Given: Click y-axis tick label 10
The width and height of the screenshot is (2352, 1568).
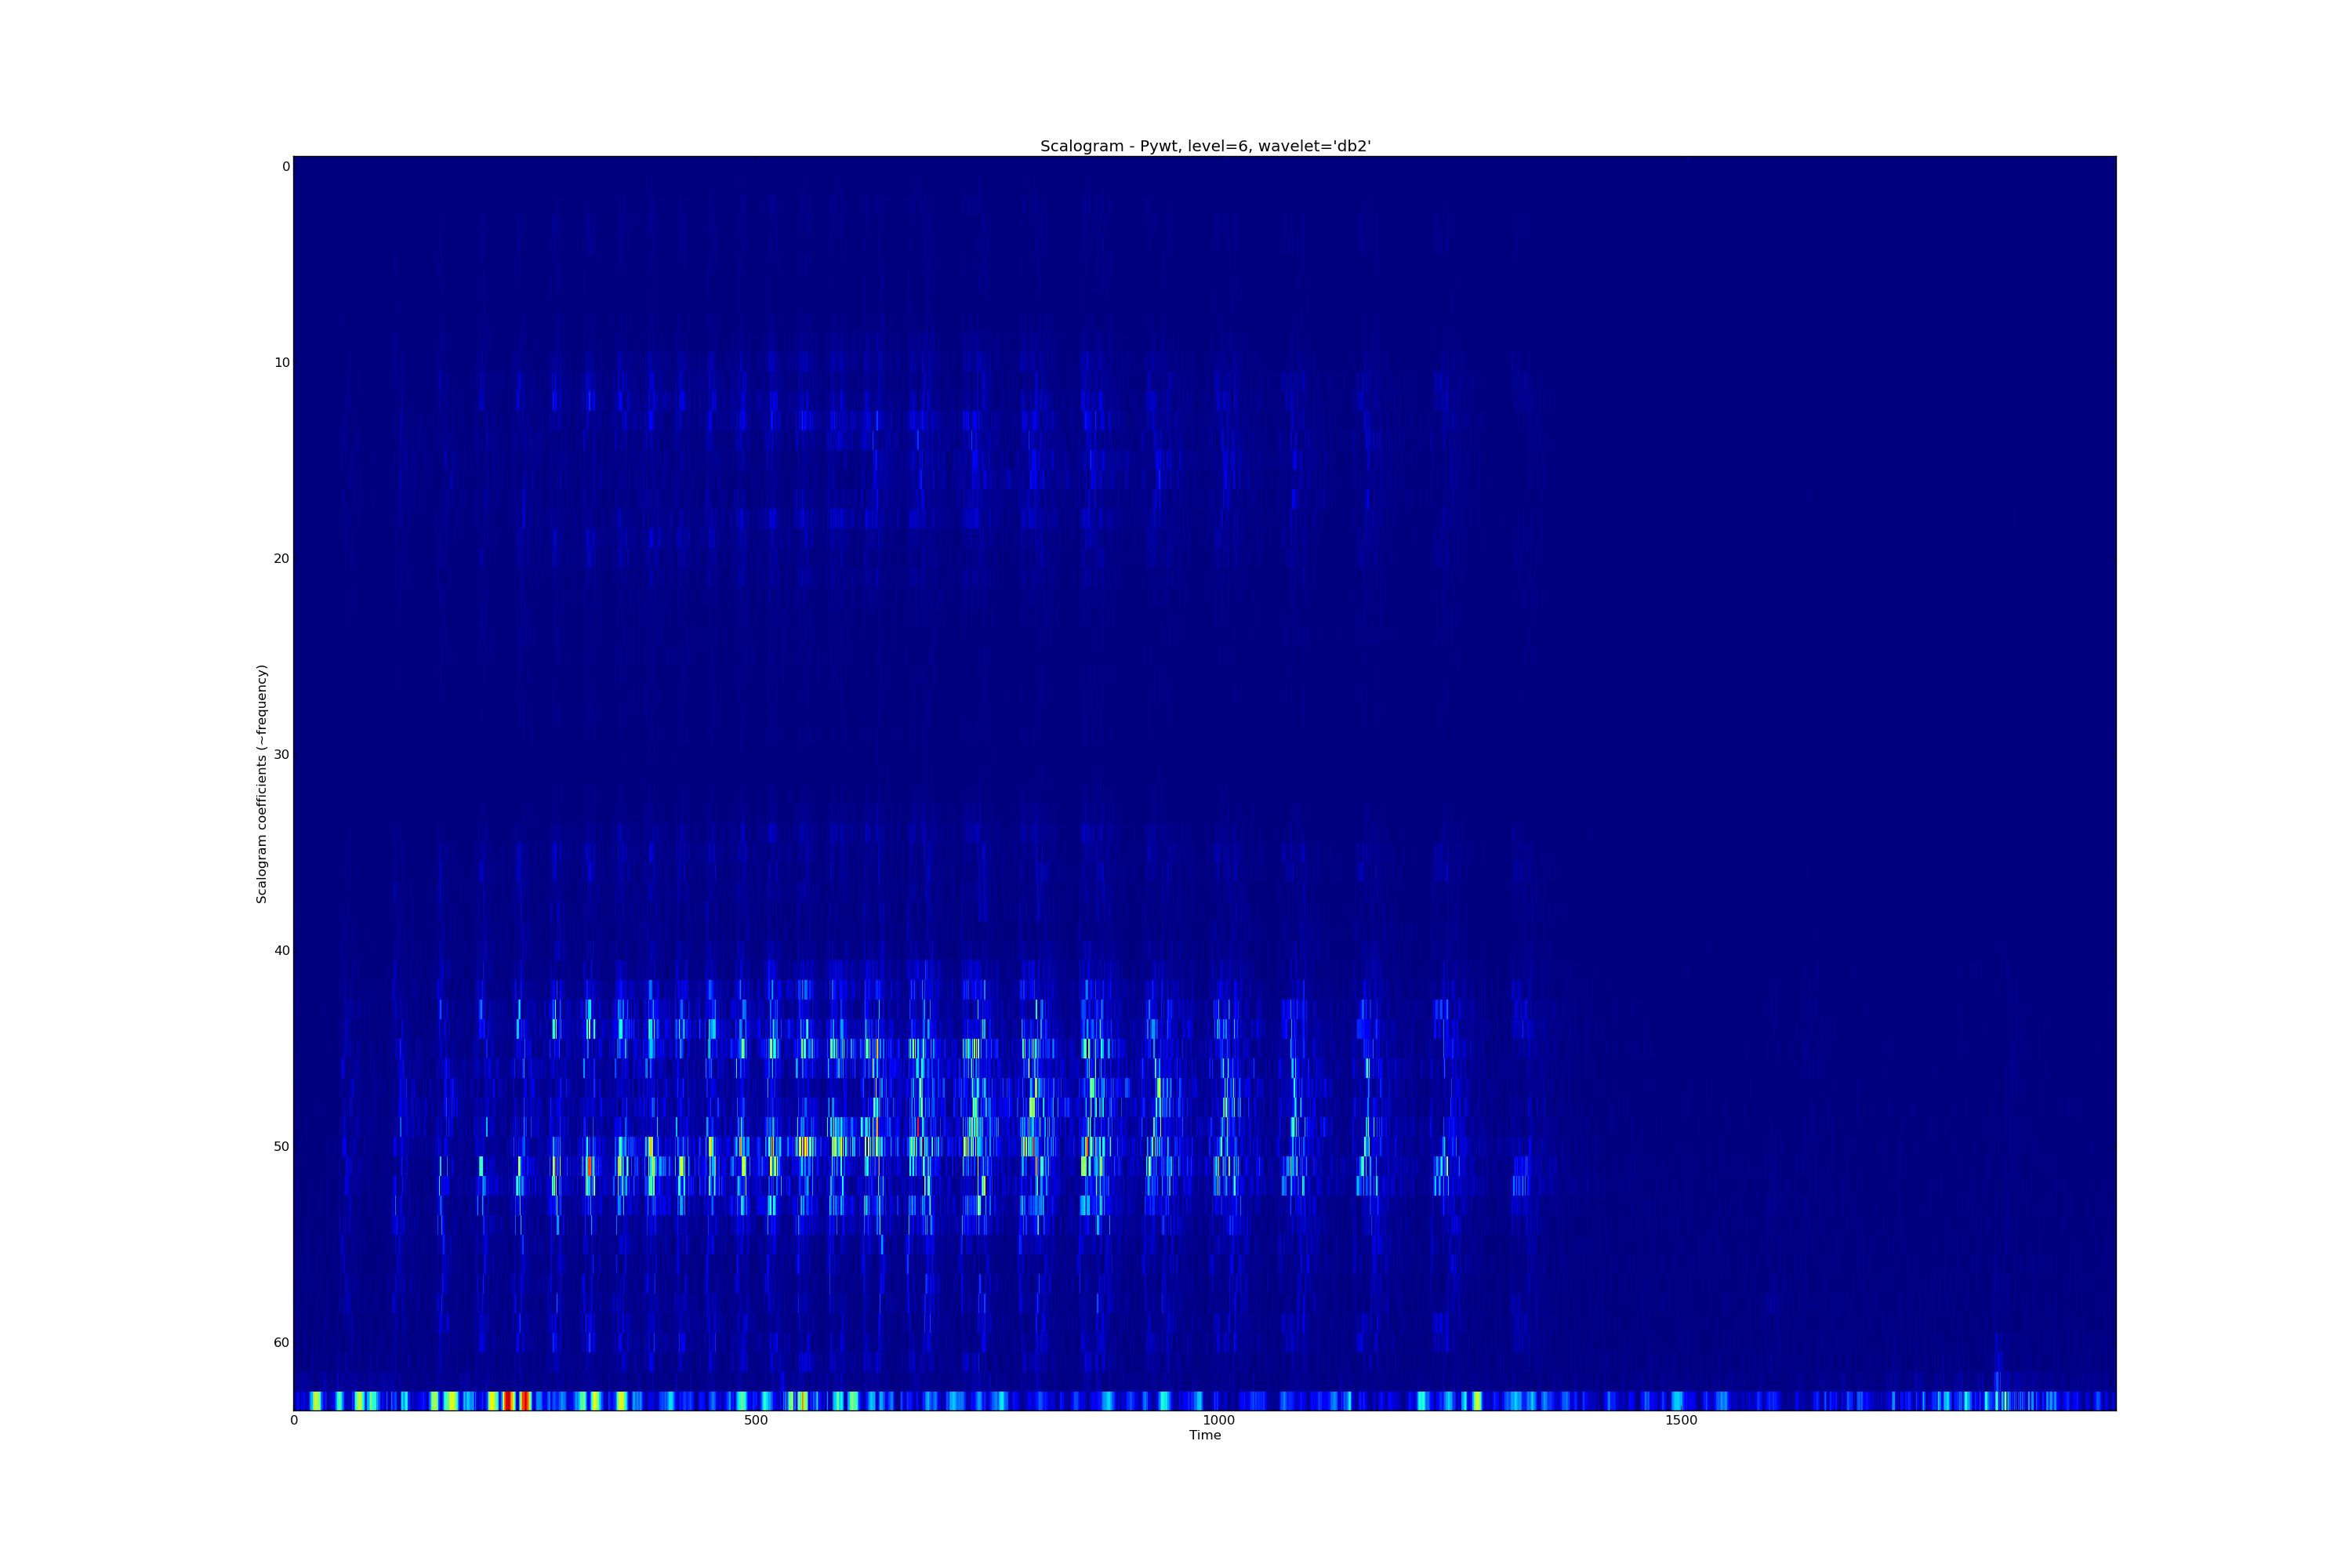Looking at the screenshot, I should [x=282, y=363].
